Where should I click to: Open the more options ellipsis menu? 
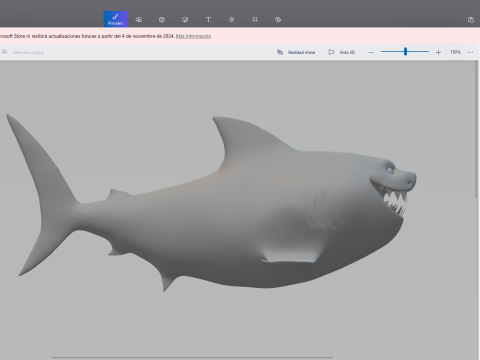(470, 52)
